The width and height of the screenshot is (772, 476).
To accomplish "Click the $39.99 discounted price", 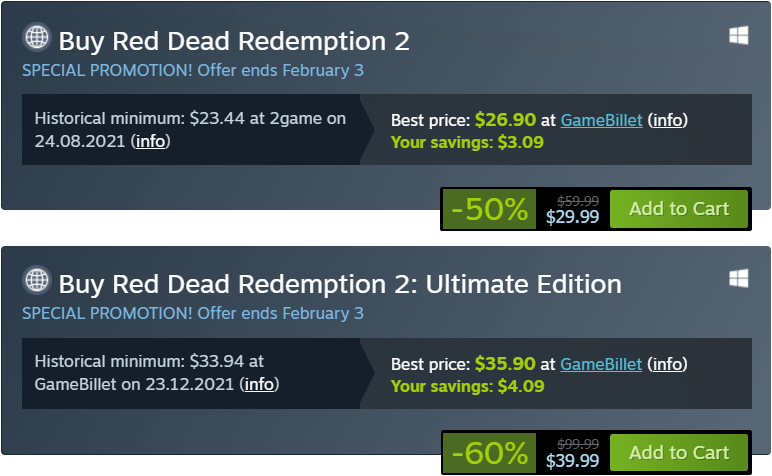I will point(572,461).
